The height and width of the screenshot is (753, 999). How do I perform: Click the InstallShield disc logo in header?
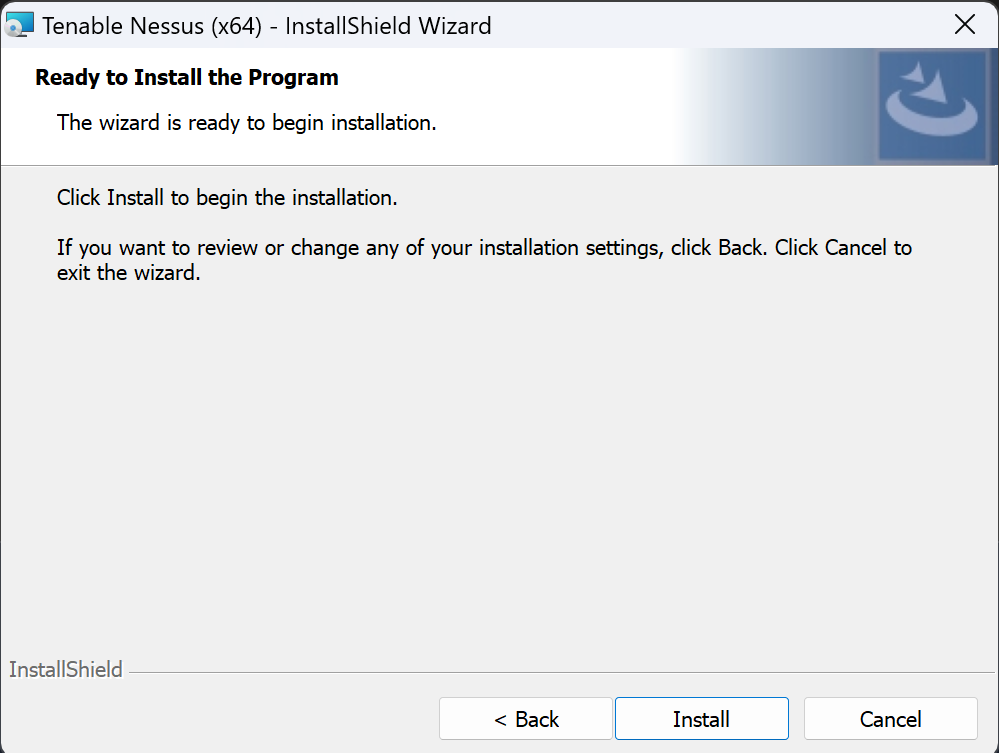click(x=932, y=105)
